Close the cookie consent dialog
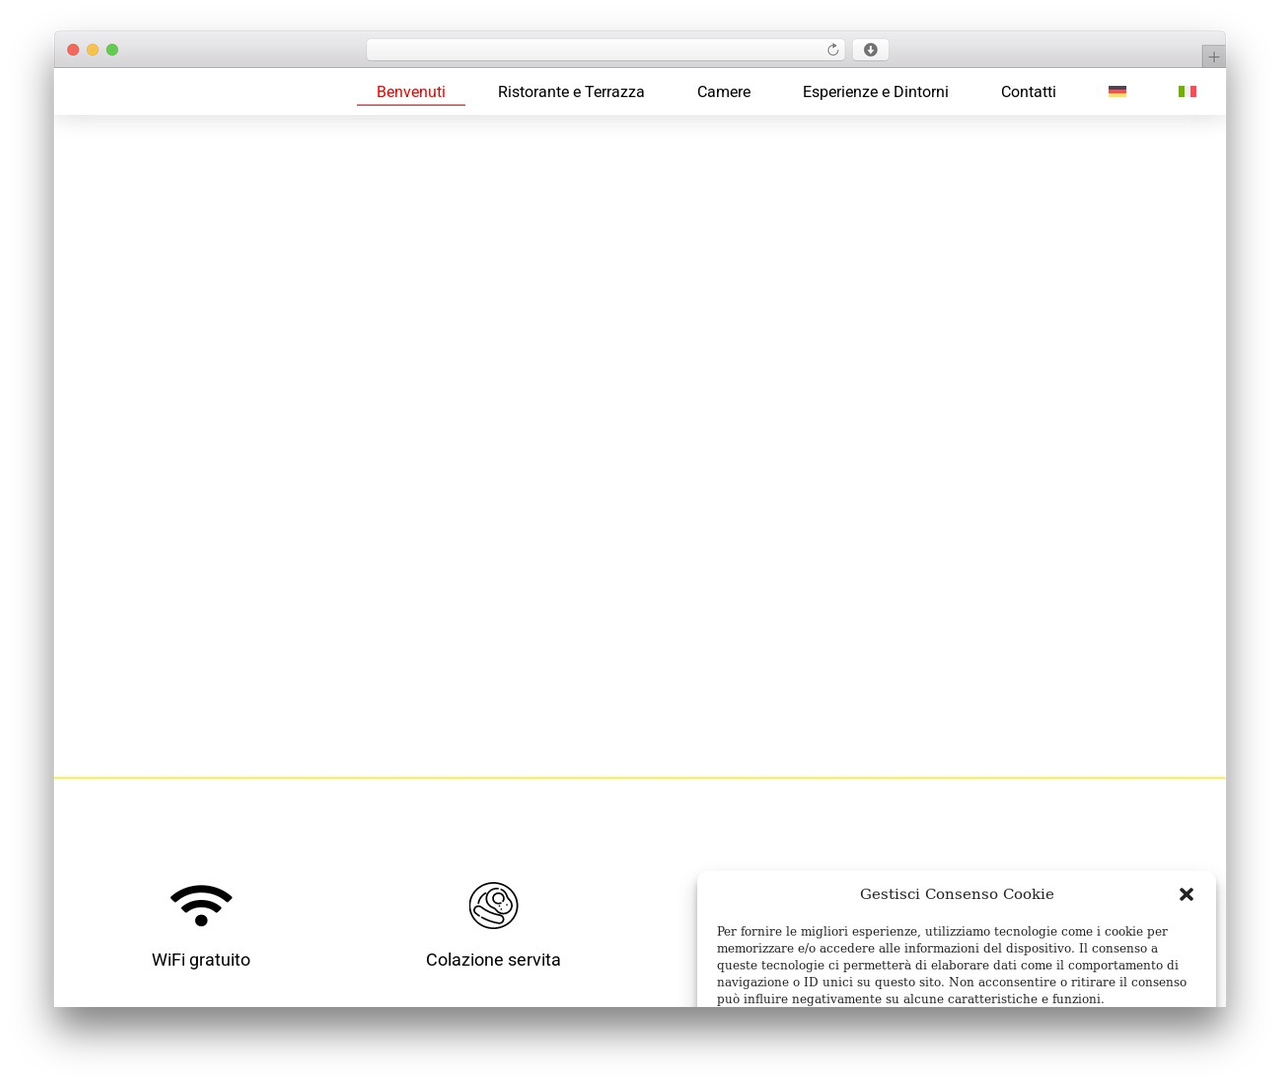Image resolution: width=1280 pixels, height=1084 pixels. (x=1186, y=894)
